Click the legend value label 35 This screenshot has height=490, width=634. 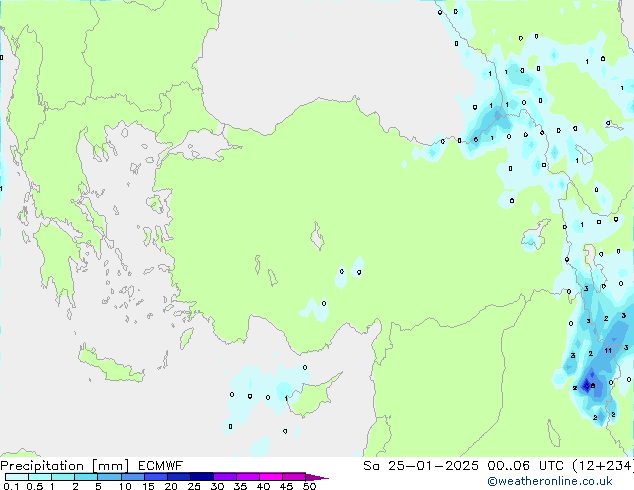coord(240,487)
